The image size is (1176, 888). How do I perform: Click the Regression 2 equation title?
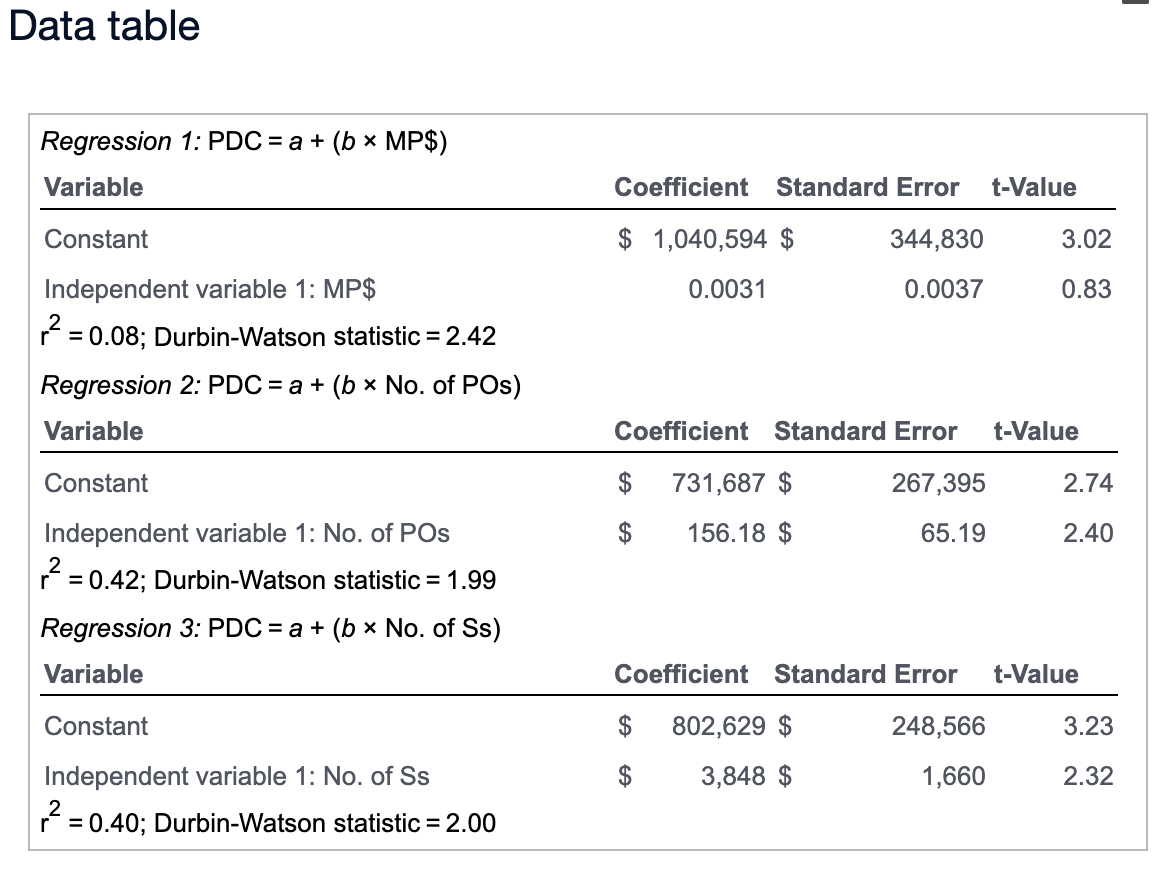[x=280, y=385]
